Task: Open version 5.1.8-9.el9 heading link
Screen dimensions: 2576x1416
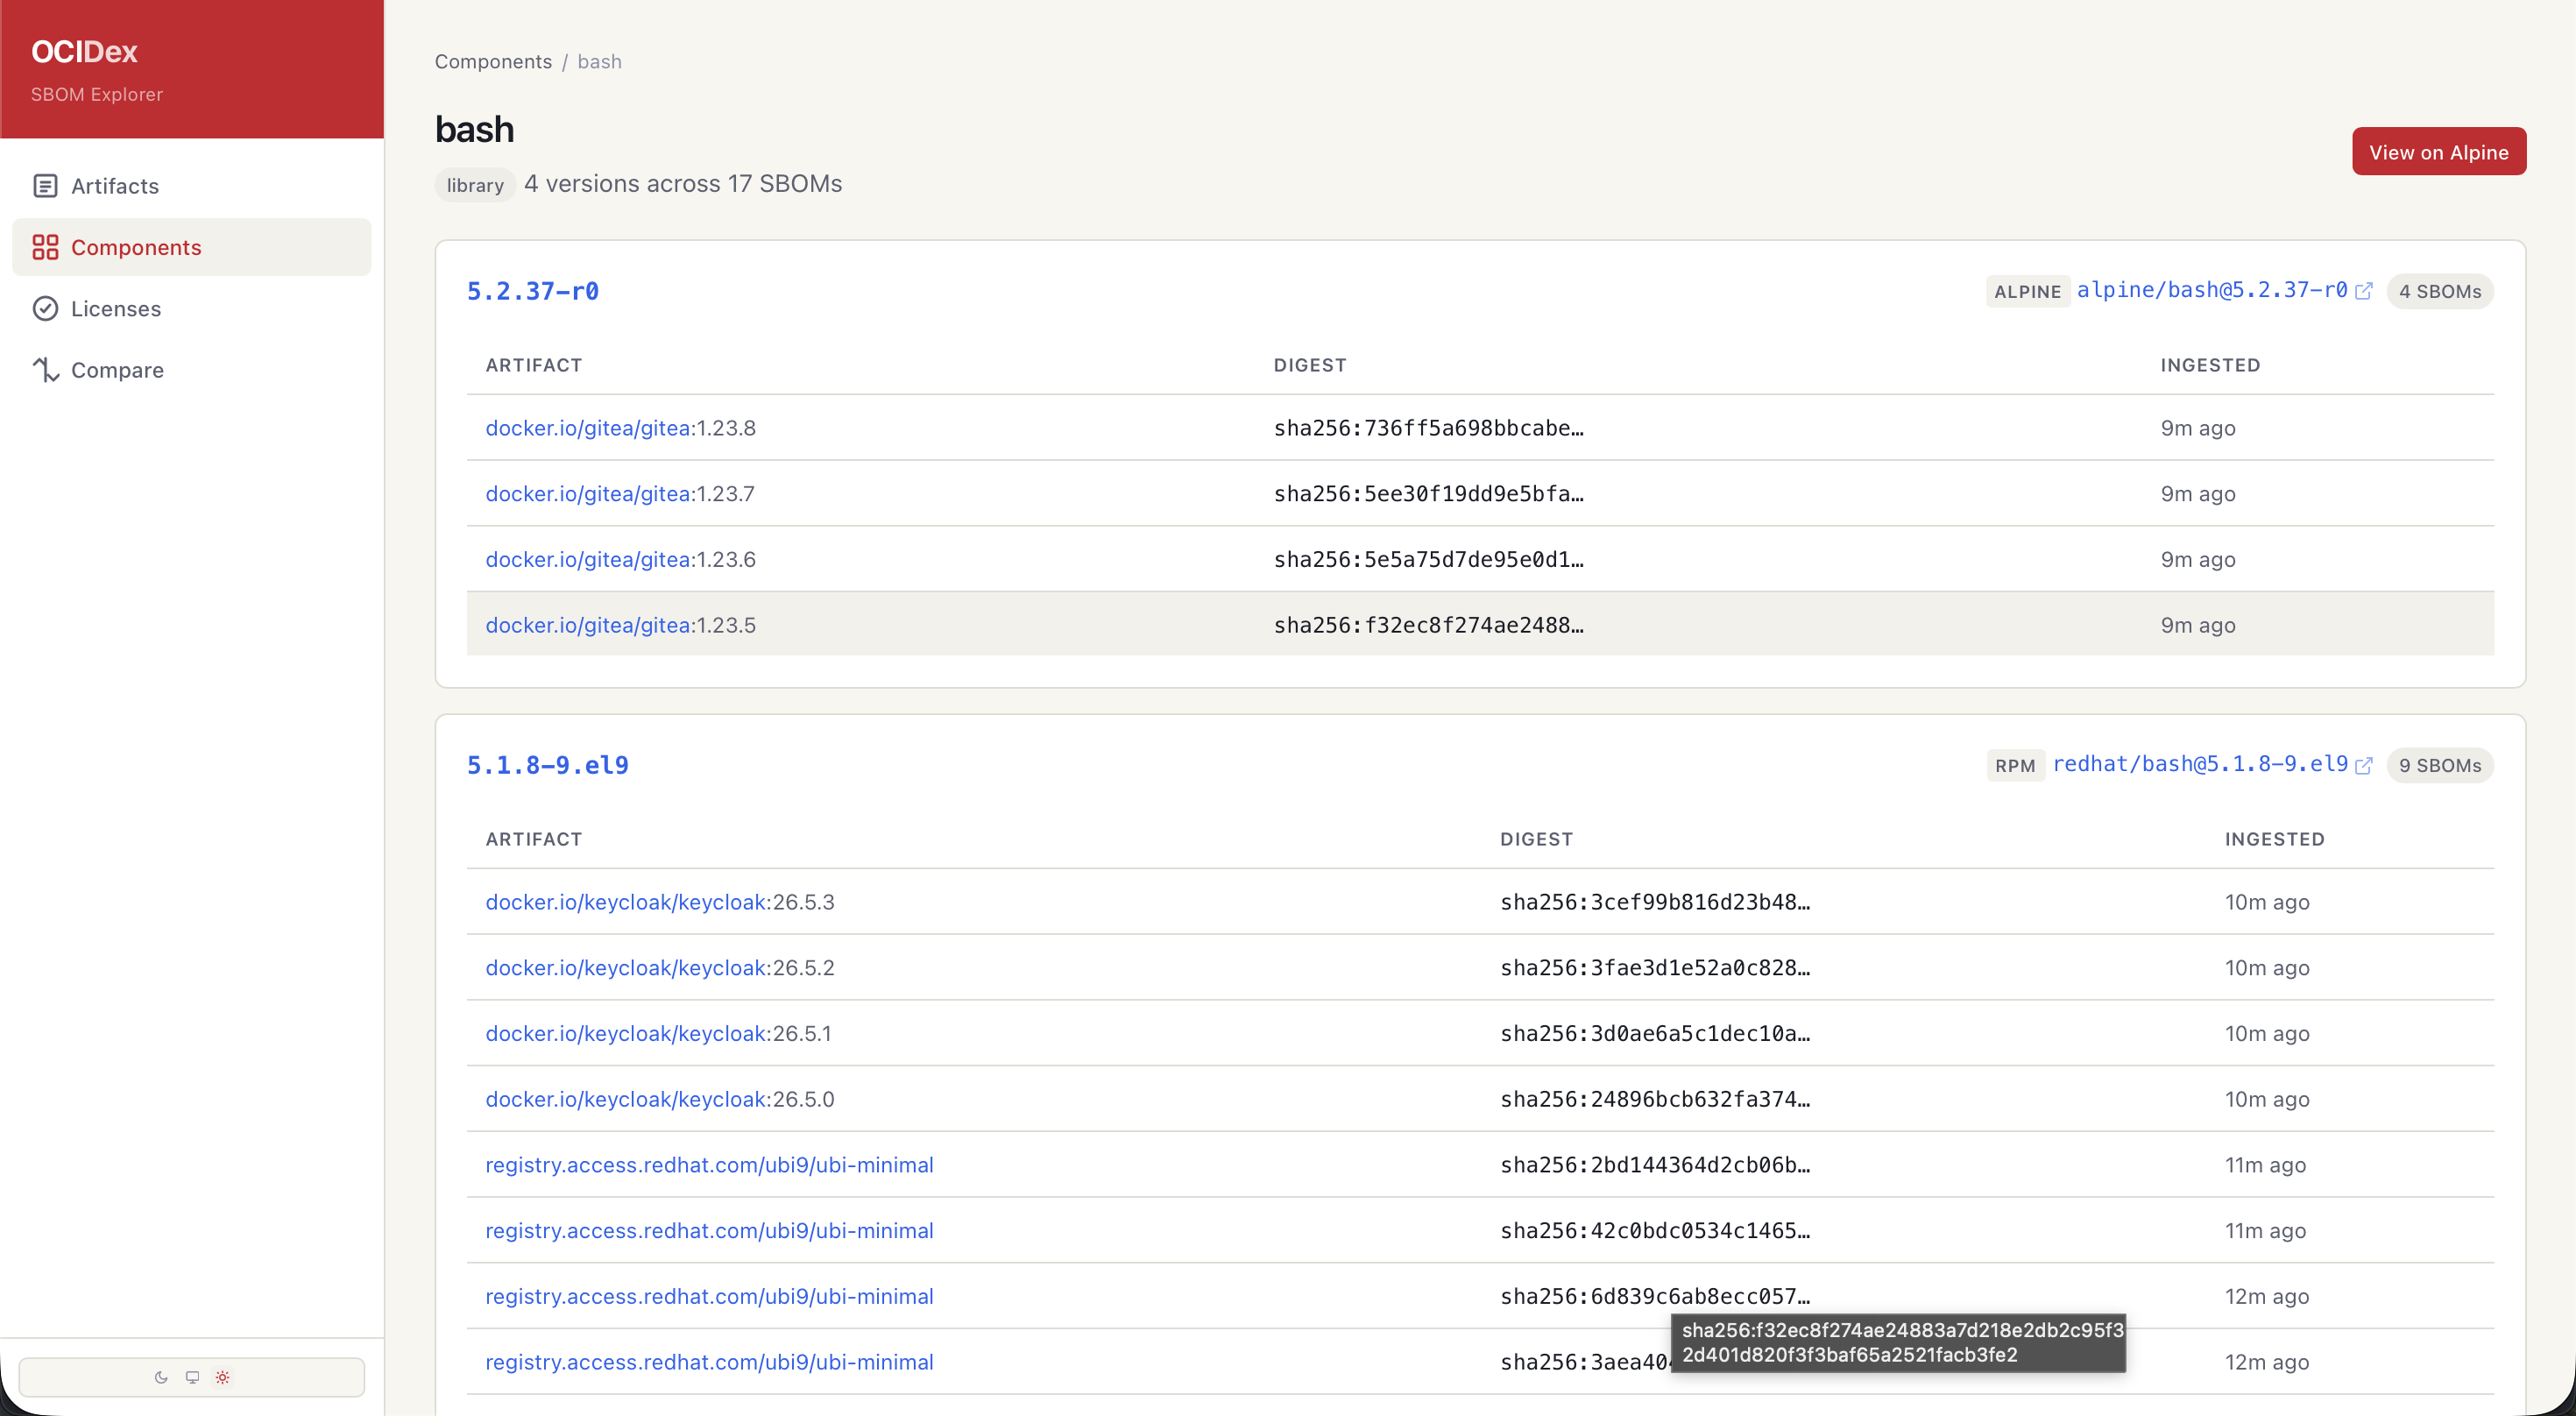Action: [x=547, y=765]
